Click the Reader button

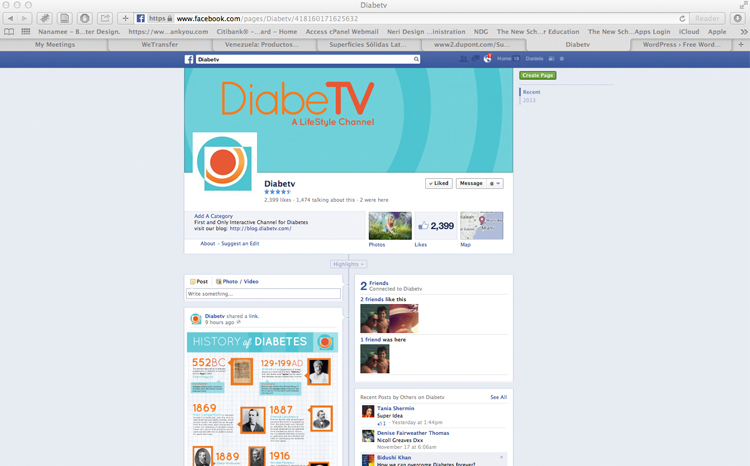tap(707, 18)
